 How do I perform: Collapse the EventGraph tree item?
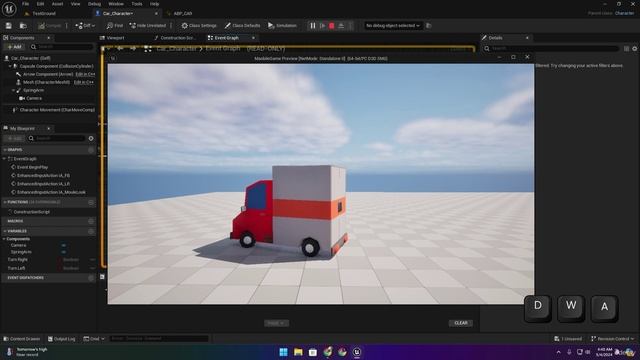tap(4, 159)
